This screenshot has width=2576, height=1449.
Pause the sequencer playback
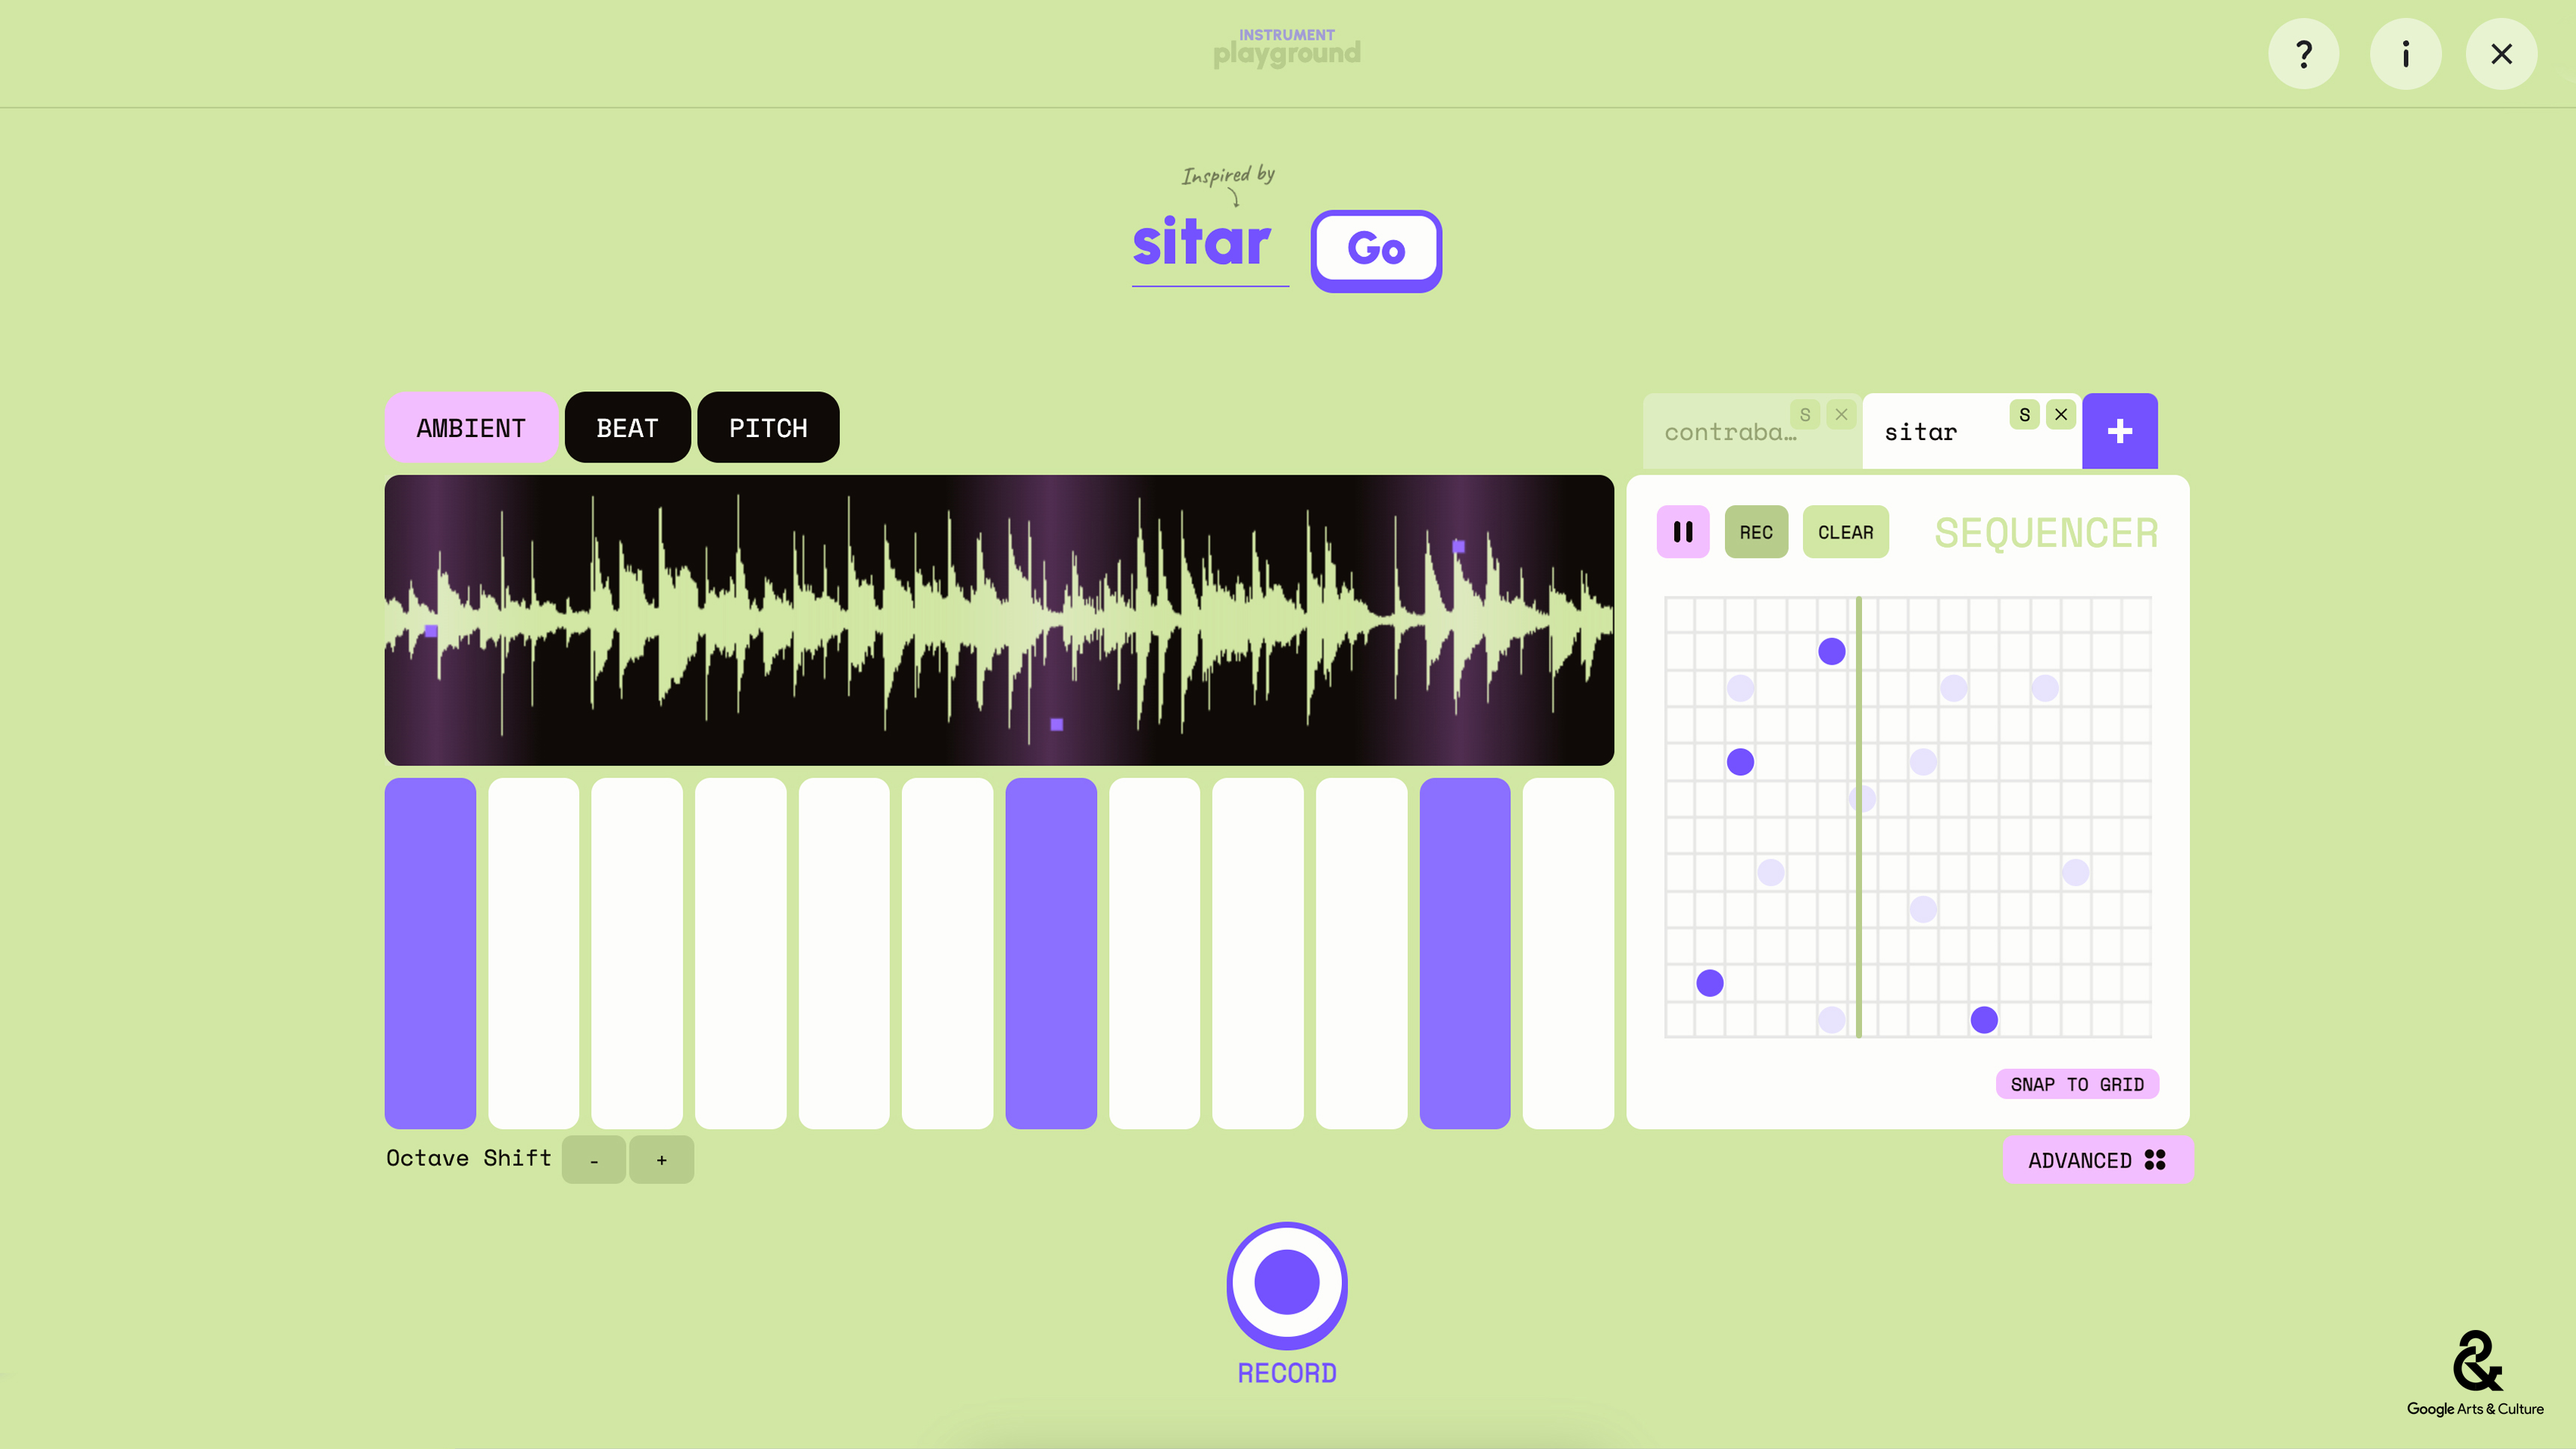tap(1683, 532)
